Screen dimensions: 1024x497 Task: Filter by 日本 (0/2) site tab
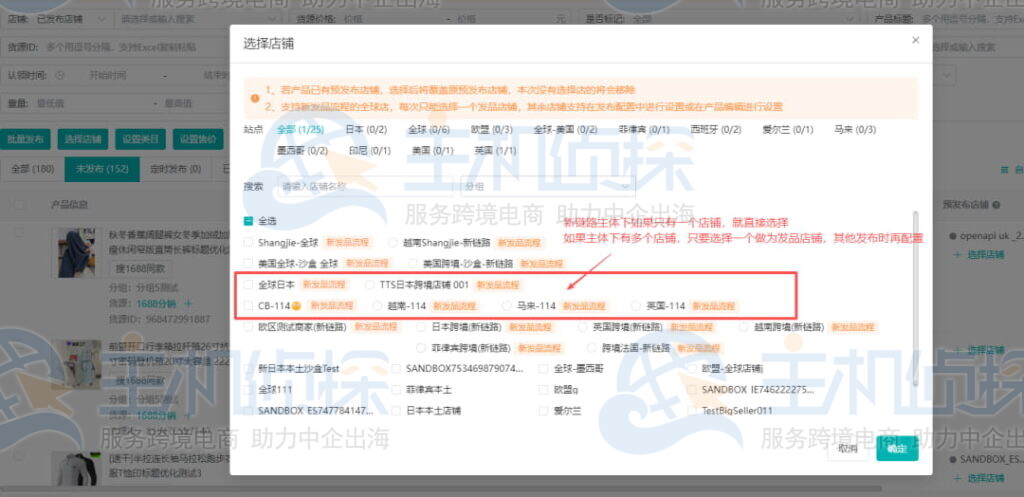coord(366,129)
